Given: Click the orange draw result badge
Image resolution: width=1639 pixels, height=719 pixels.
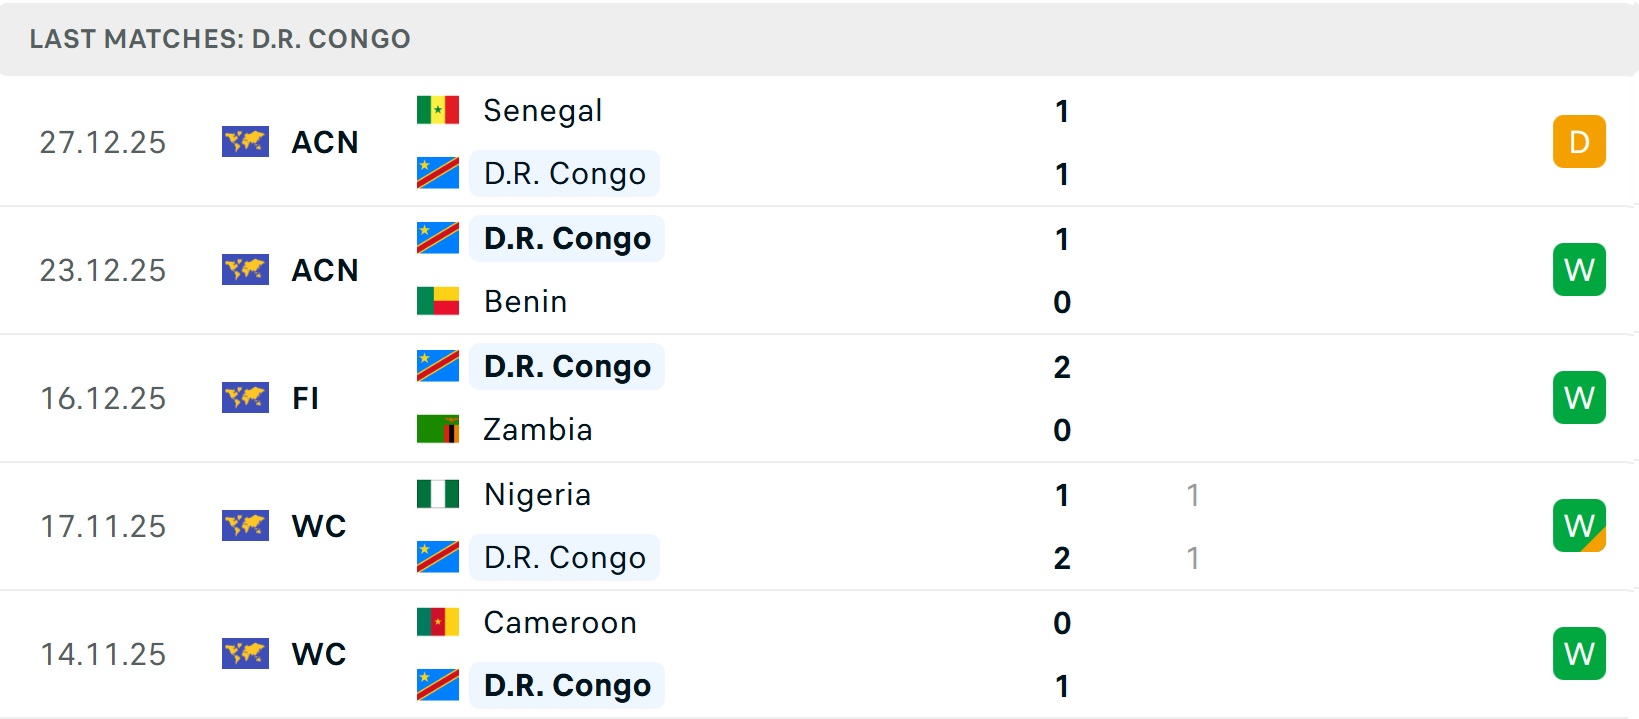Looking at the screenshot, I should (x=1579, y=142).
